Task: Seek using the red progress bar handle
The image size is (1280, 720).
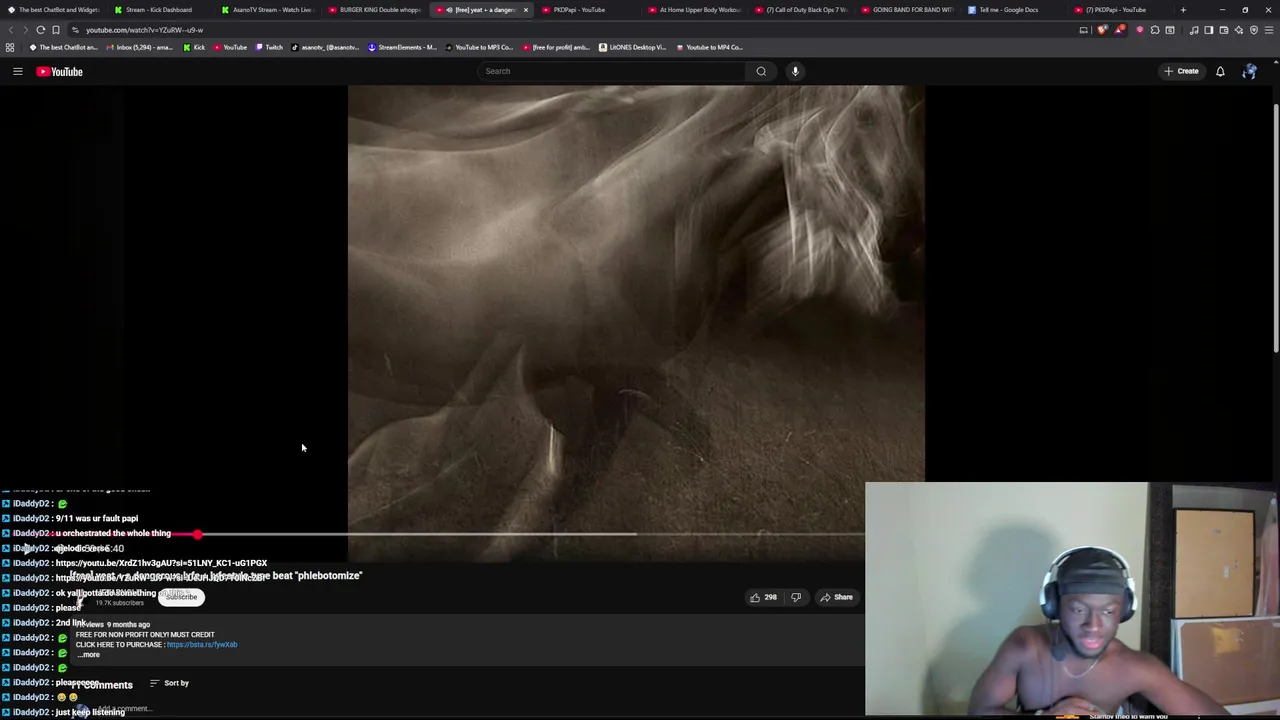Action: [x=198, y=534]
